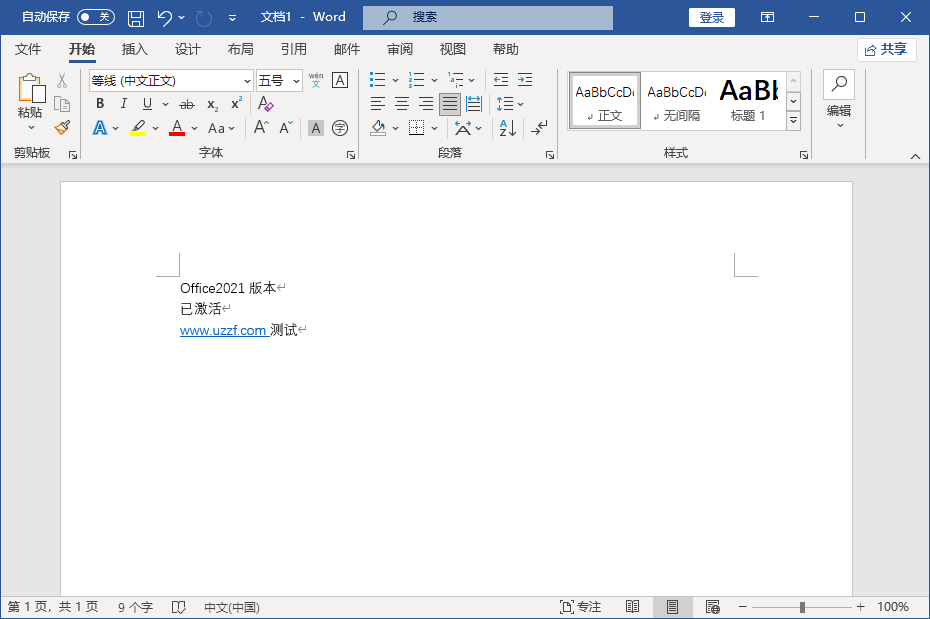Click the character border icon
Screen dimensions: 930x619
coord(340,80)
